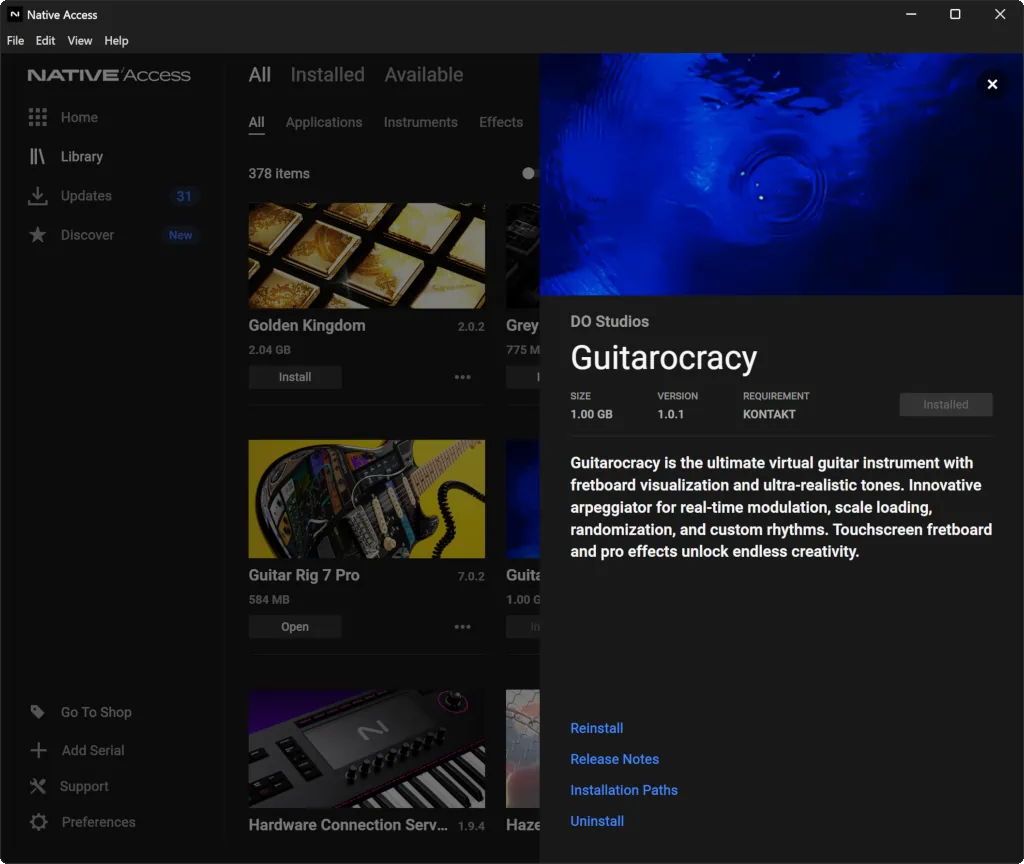Open Golden Kingdom more options menu
This screenshot has width=1024, height=864.
(462, 377)
